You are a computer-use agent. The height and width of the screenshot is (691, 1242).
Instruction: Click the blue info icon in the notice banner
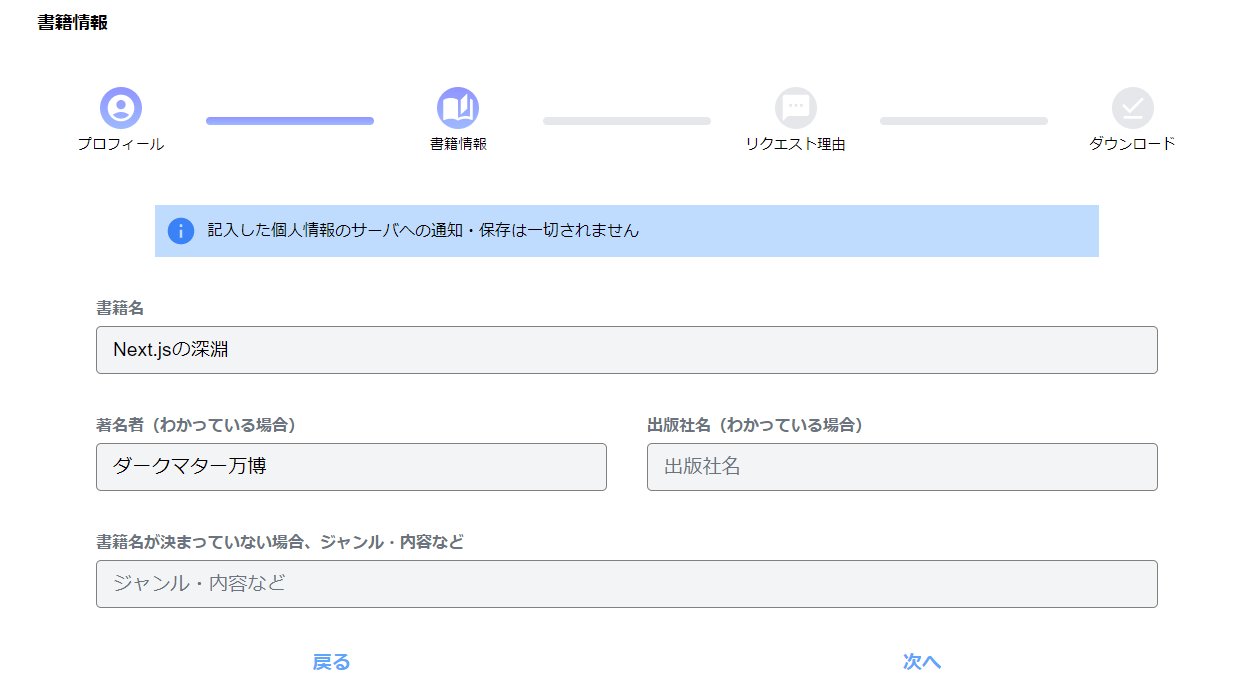pos(181,231)
